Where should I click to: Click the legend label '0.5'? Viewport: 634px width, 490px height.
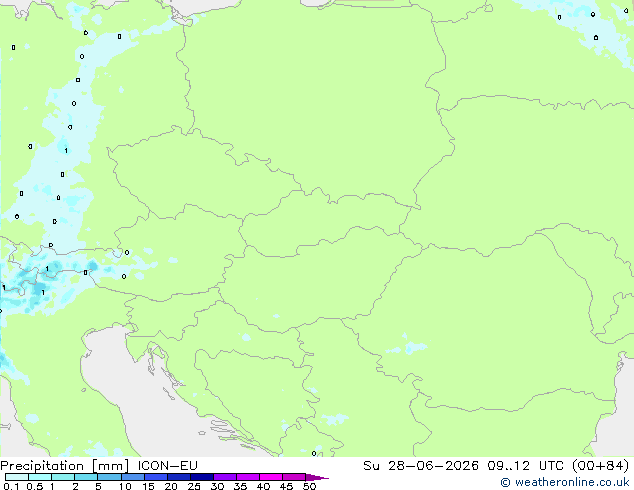pos(35,486)
